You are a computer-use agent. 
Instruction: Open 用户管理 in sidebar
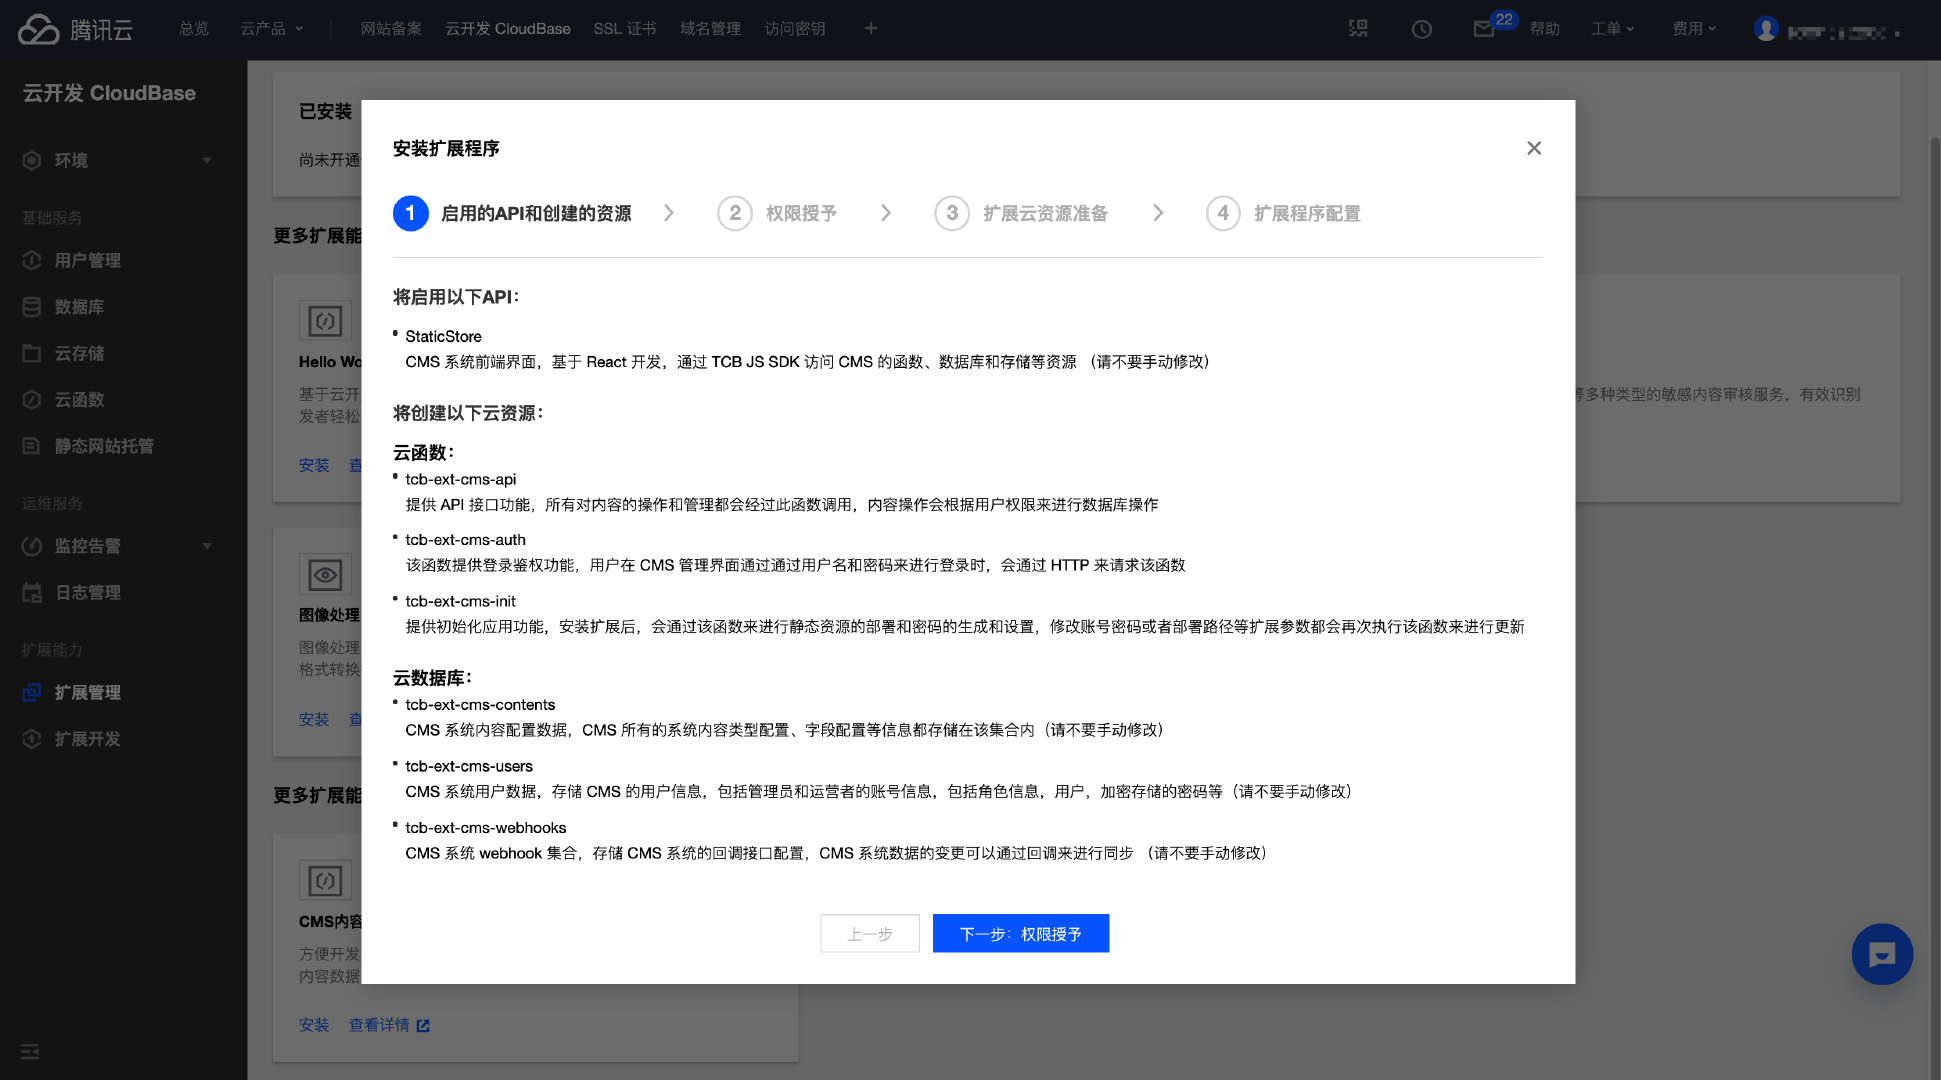coord(87,260)
